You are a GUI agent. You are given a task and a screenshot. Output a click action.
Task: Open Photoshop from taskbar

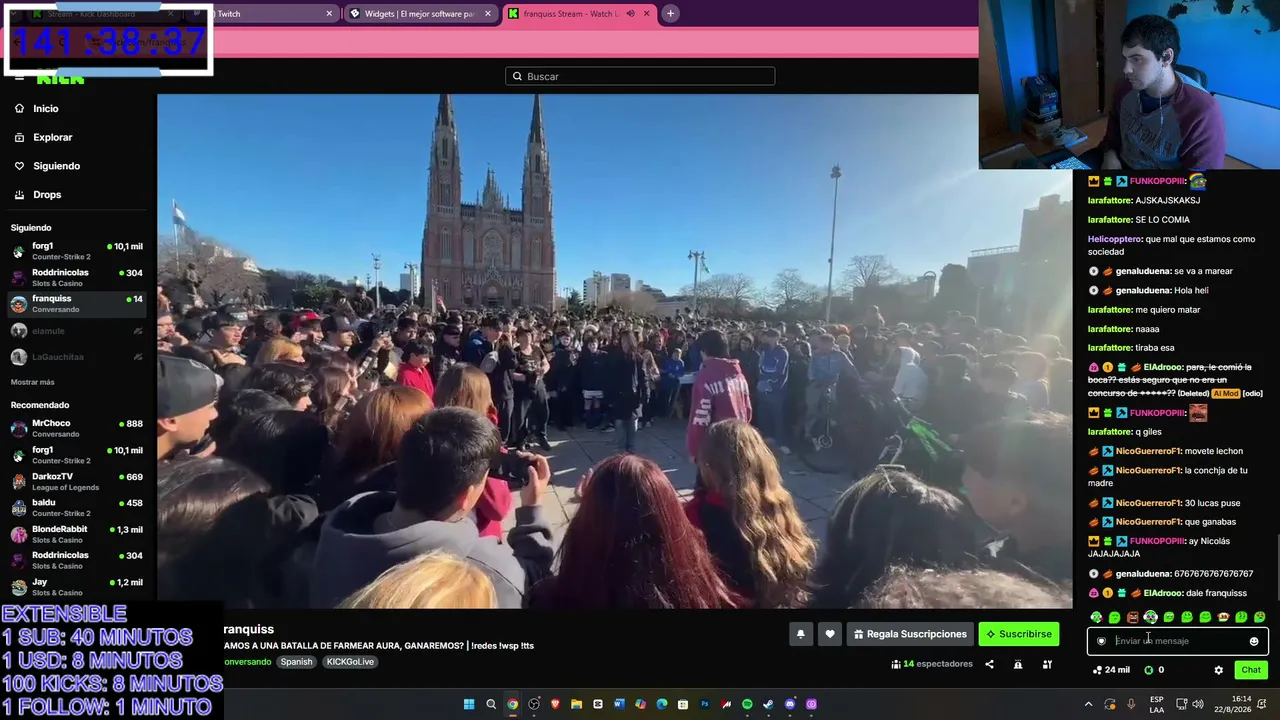tap(704, 704)
